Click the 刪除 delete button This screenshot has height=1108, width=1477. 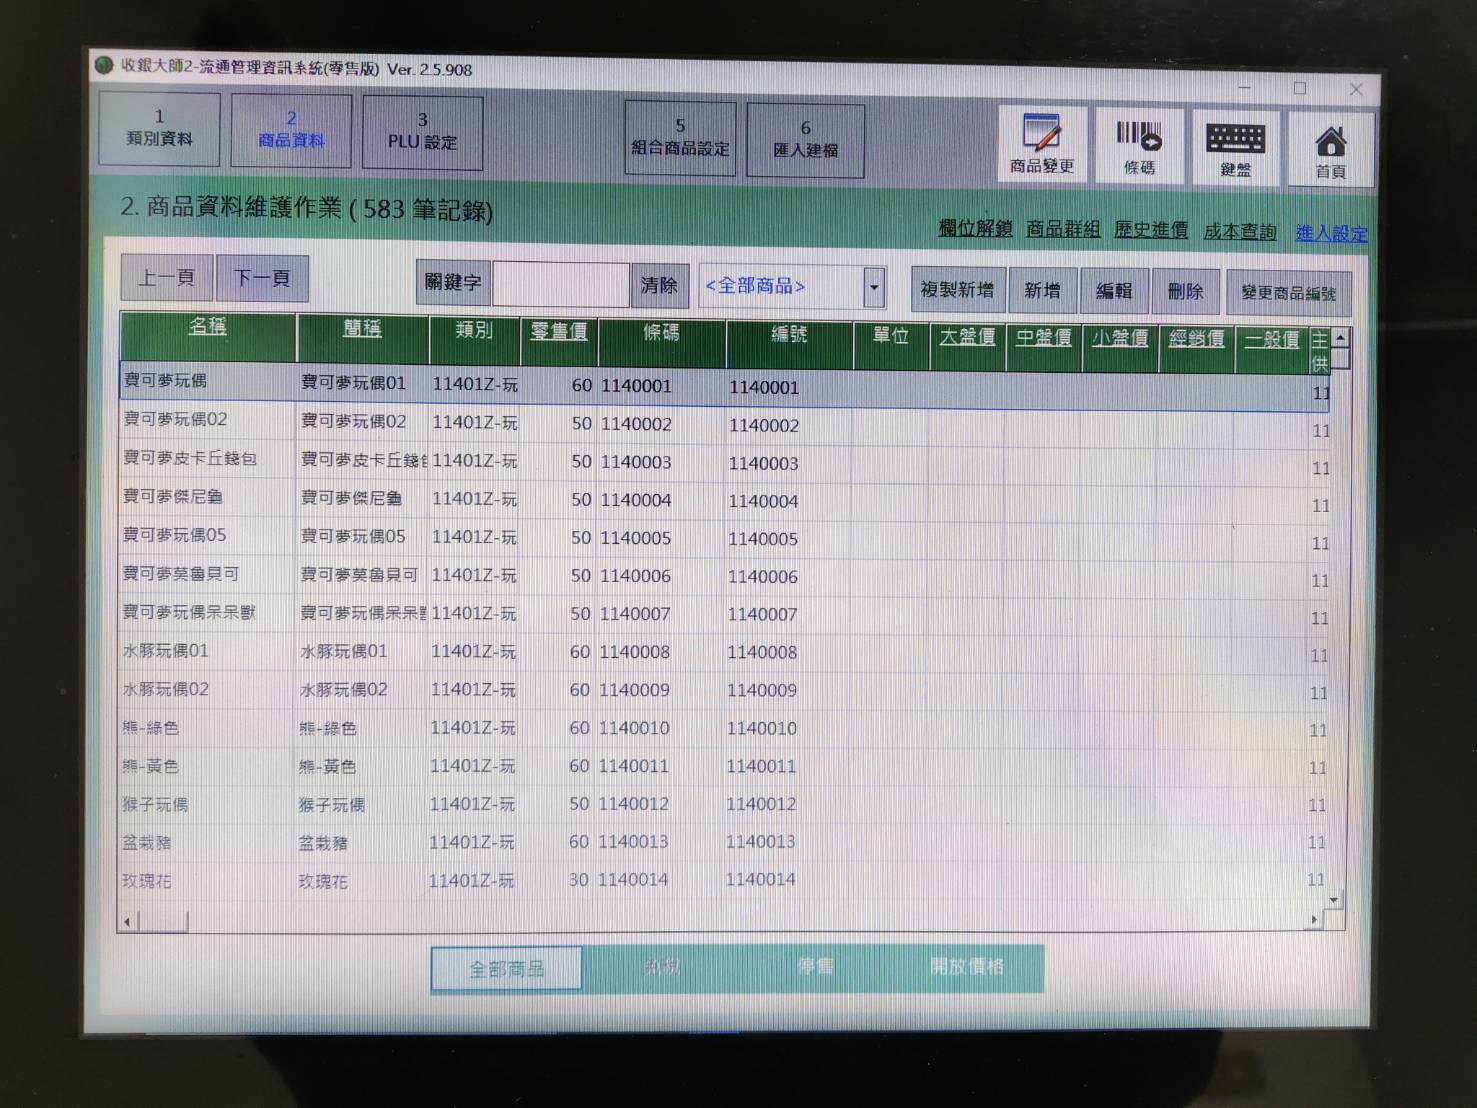(1185, 291)
